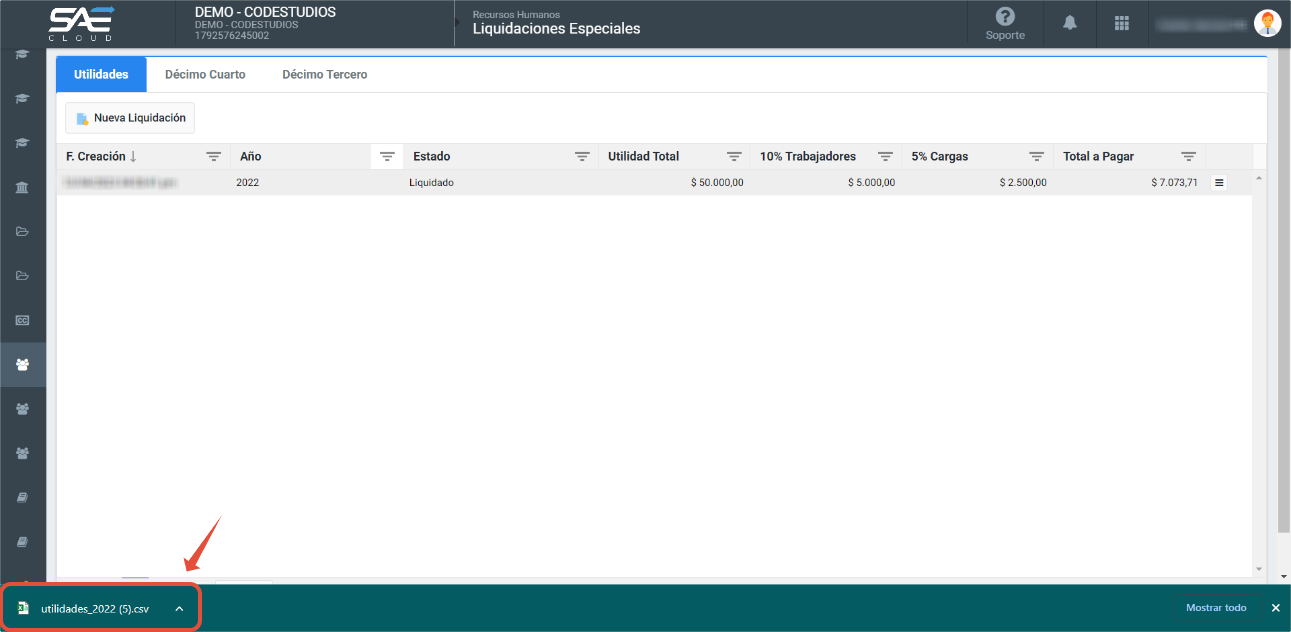Close the downloads bar

(1275, 608)
